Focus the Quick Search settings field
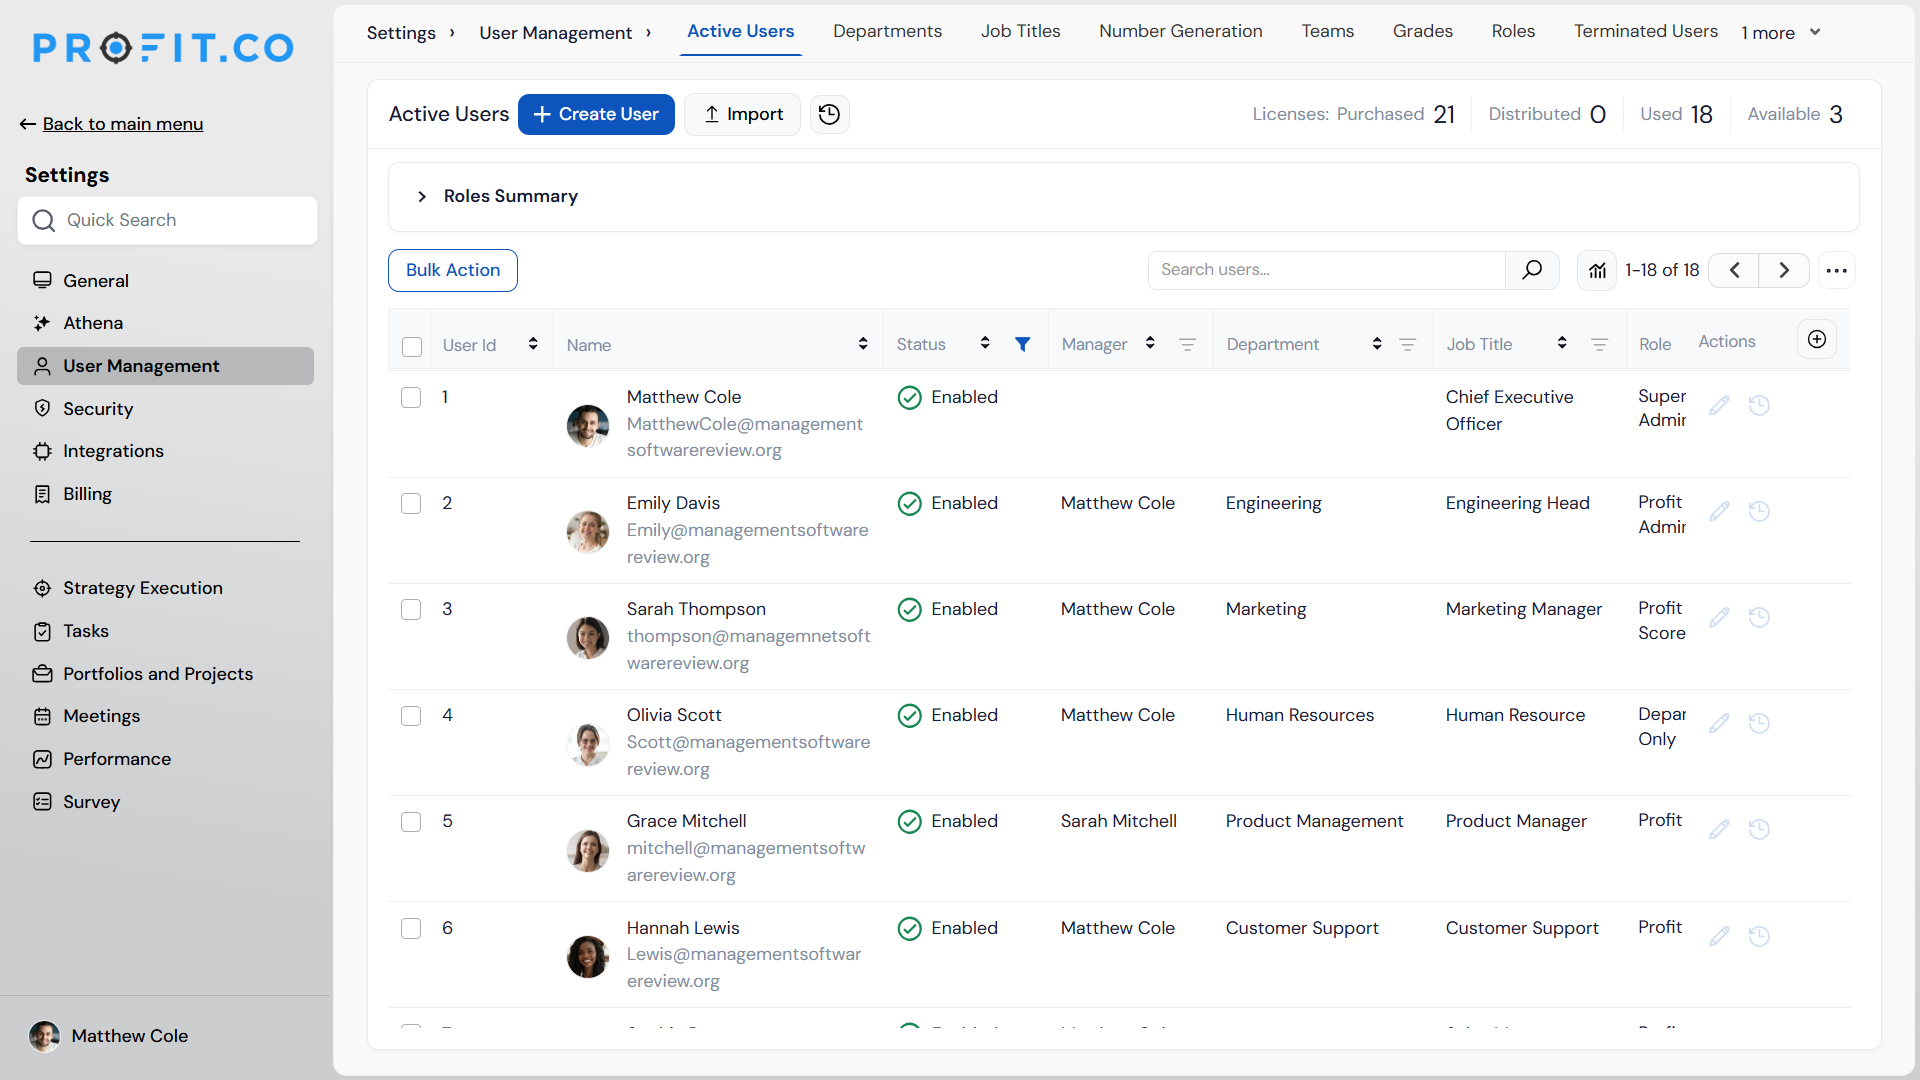 tap(167, 220)
